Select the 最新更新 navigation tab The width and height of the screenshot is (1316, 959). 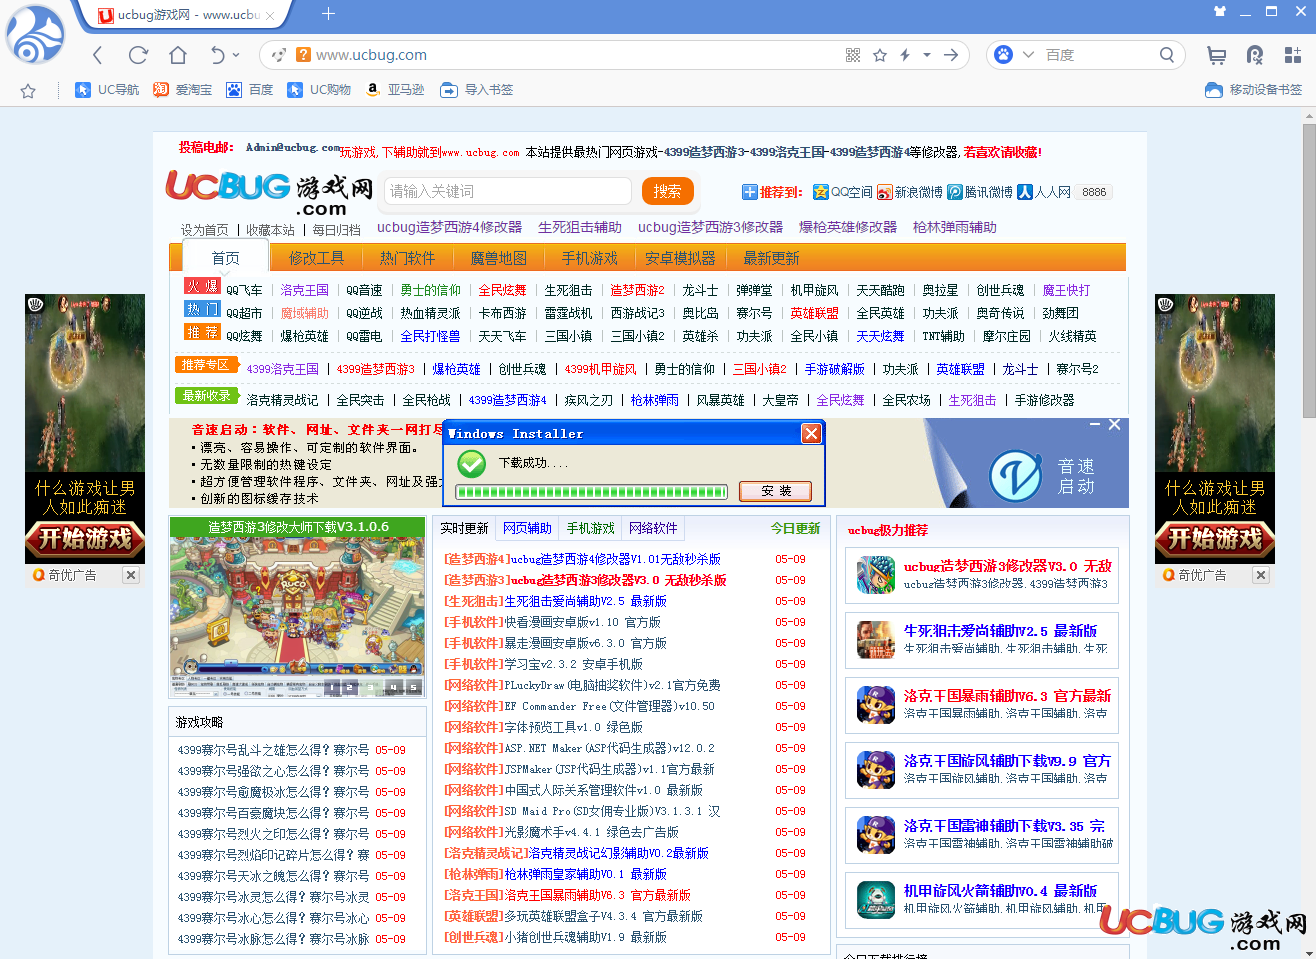771,258
